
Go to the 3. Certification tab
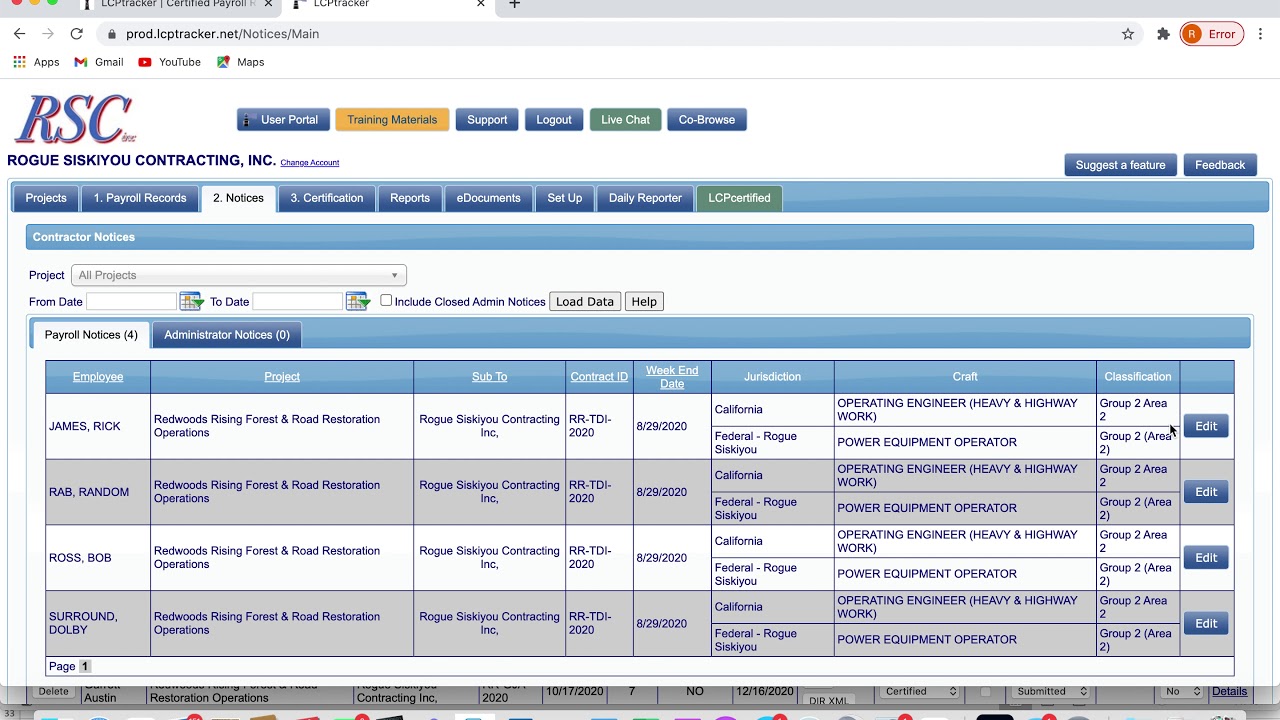[327, 198]
